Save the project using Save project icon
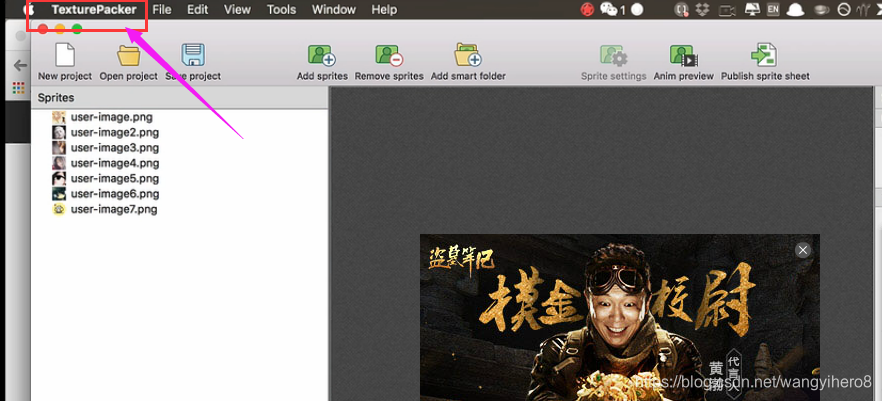Screen dimensions: 882x401 pyautogui.click(x=193, y=55)
